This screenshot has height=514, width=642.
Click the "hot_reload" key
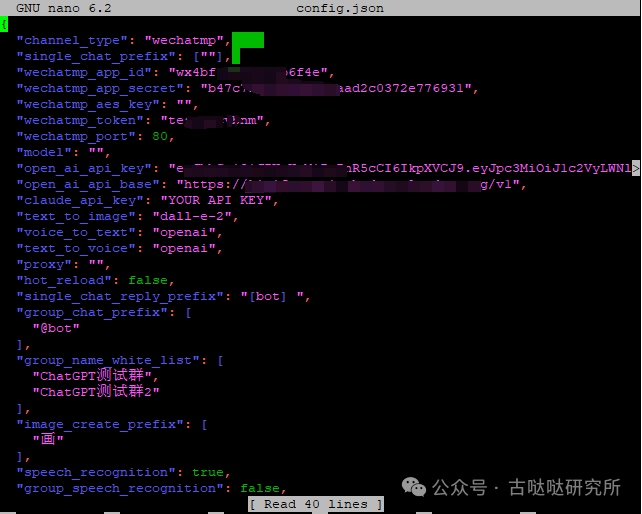pos(64,281)
